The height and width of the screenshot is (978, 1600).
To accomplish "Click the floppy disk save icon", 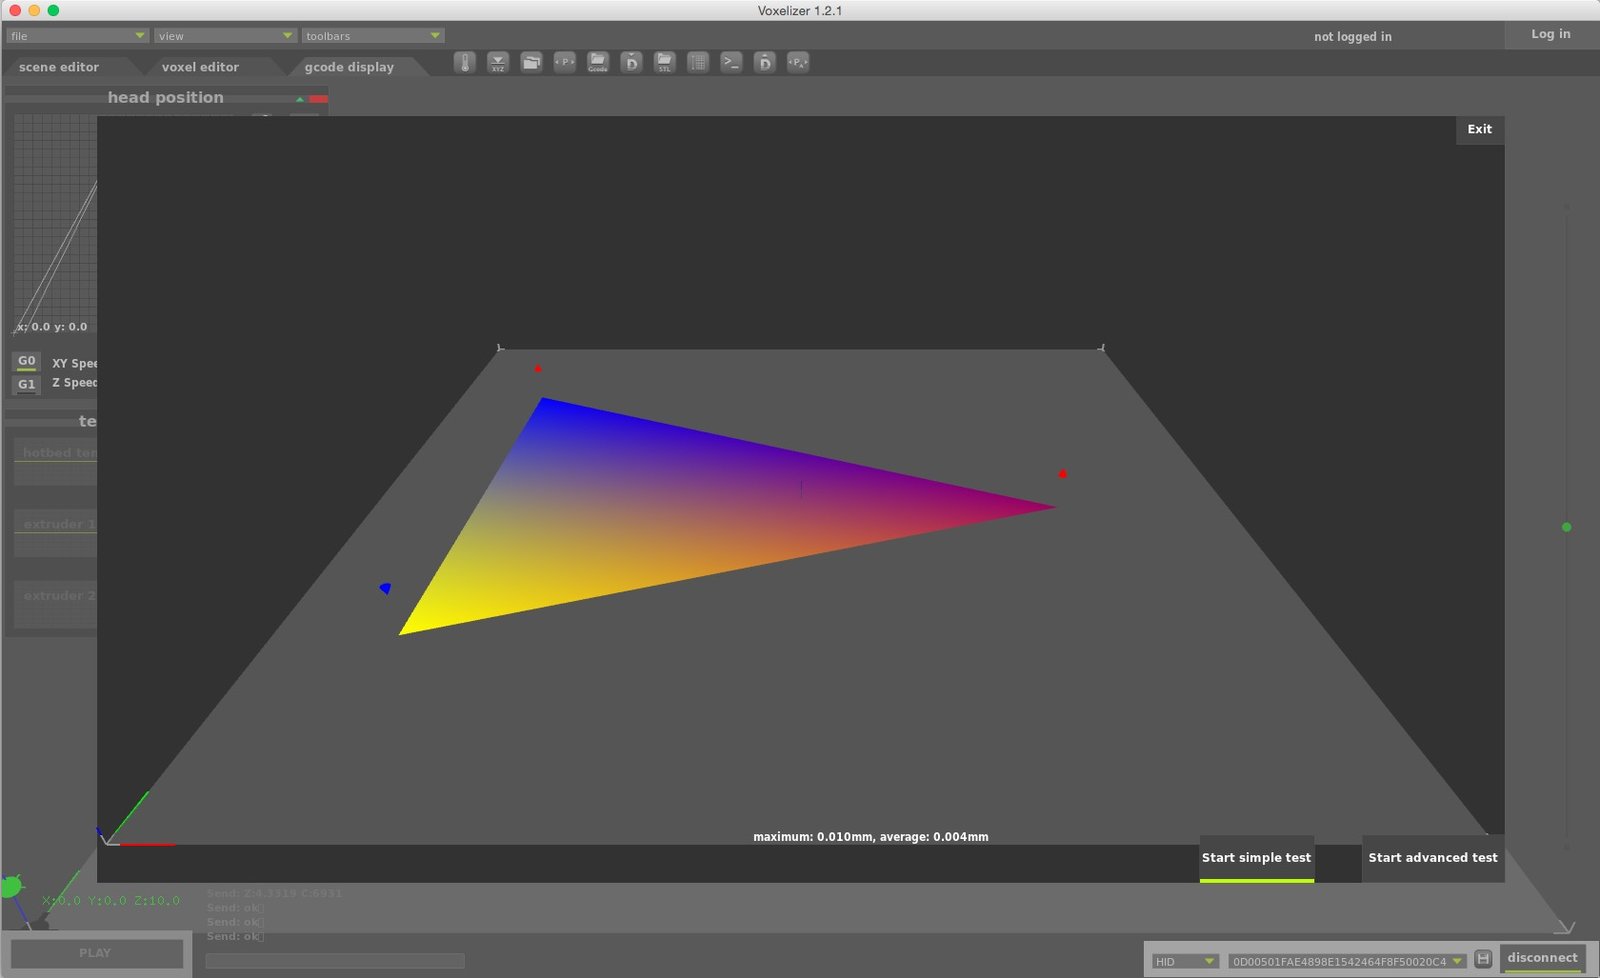I will point(1483,959).
